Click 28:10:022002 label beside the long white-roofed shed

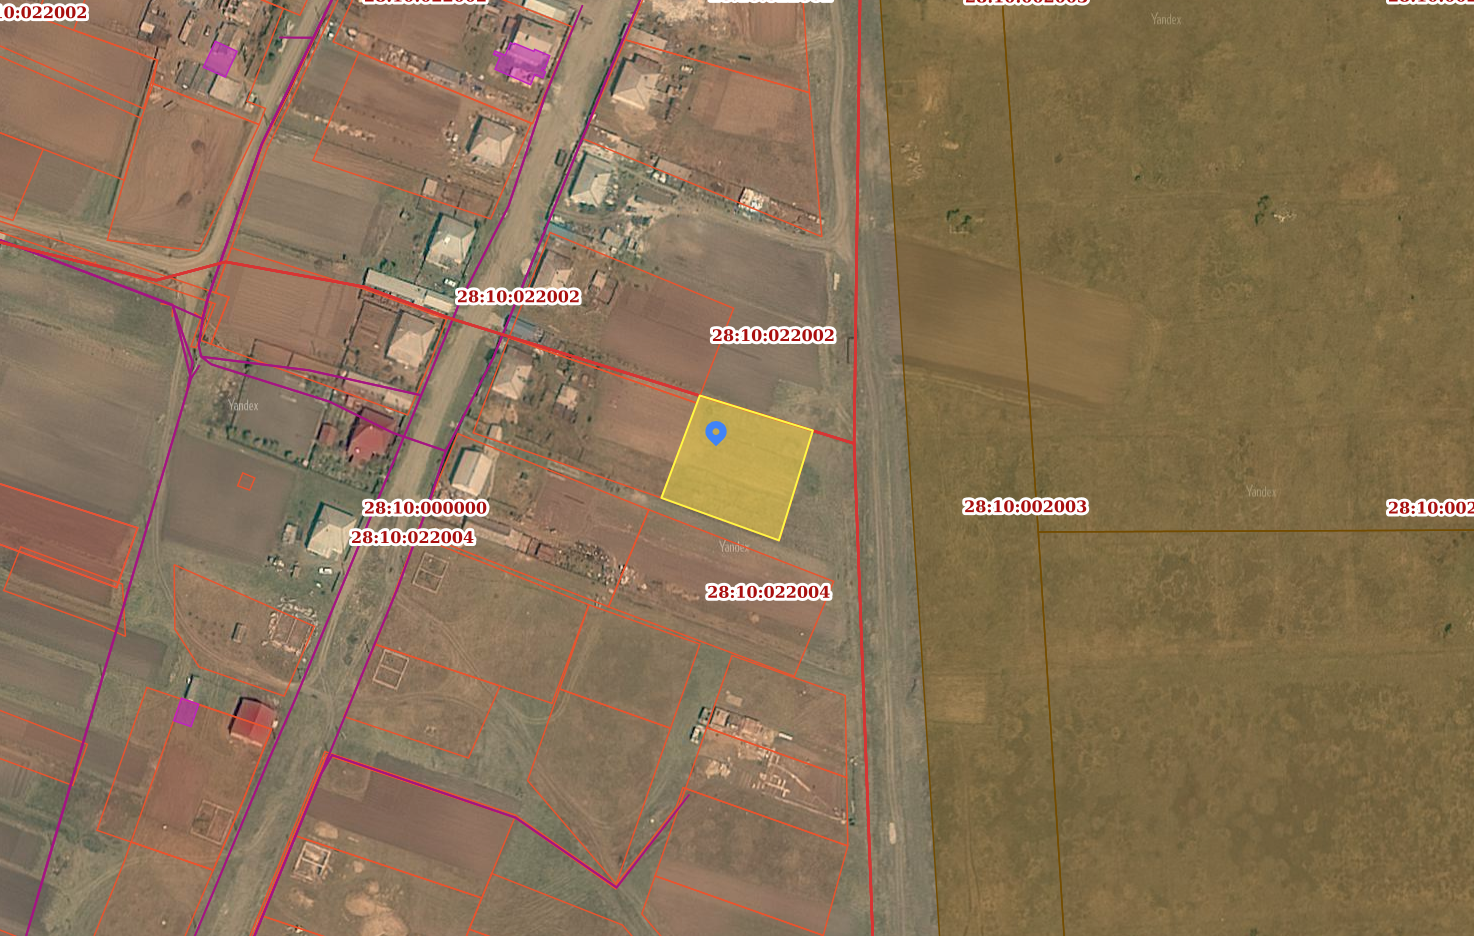coord(518,296)
